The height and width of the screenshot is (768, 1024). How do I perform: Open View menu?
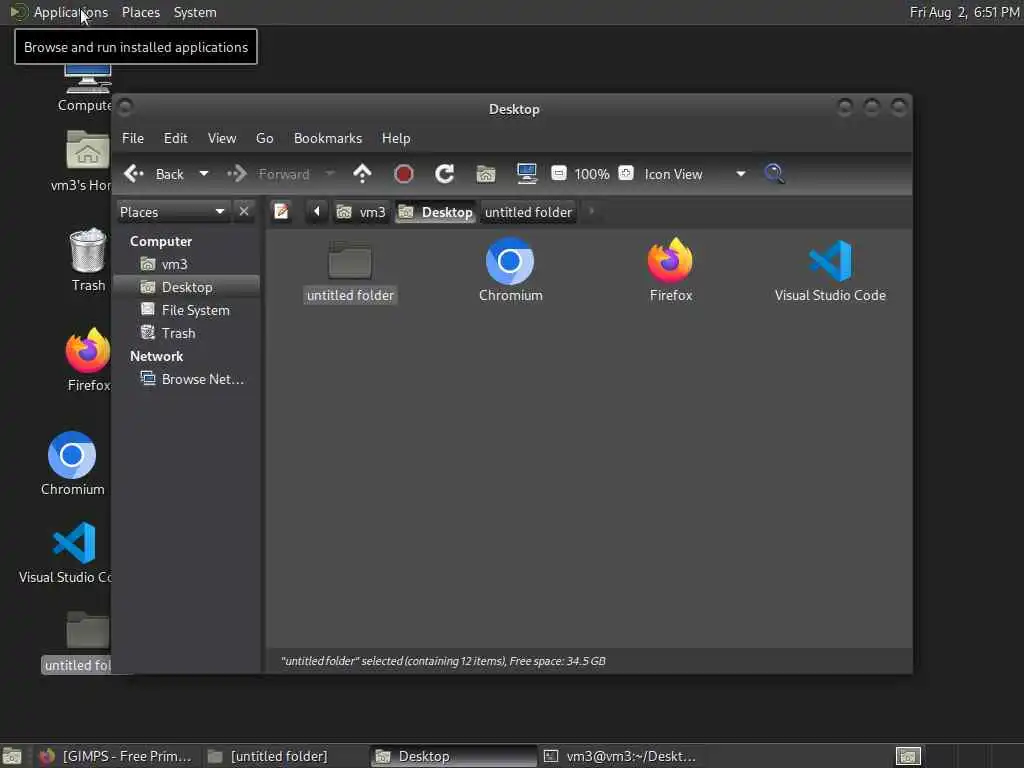(222, 138)
